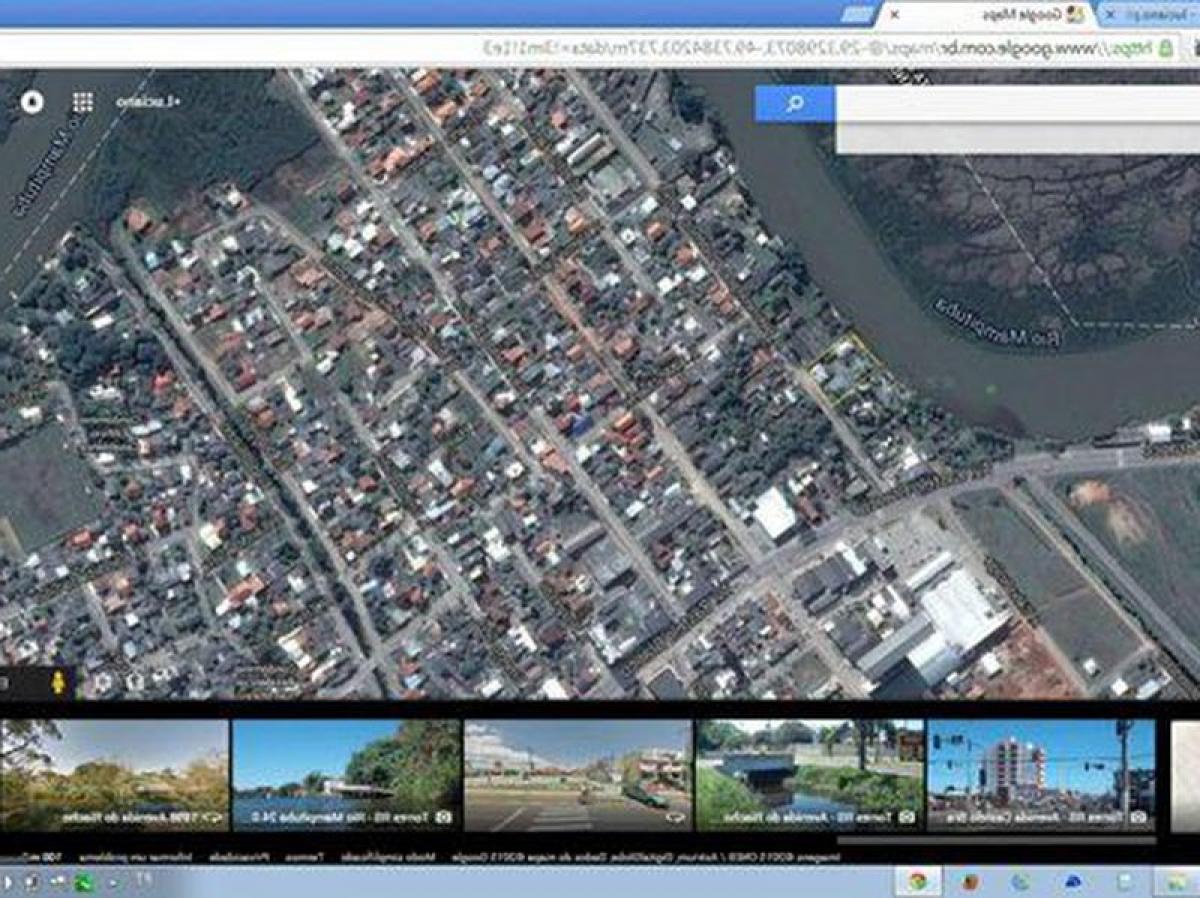Switch to the Google Maps browser tab
Screen dimensions: 1200x898
click(x=1000, y=14)
